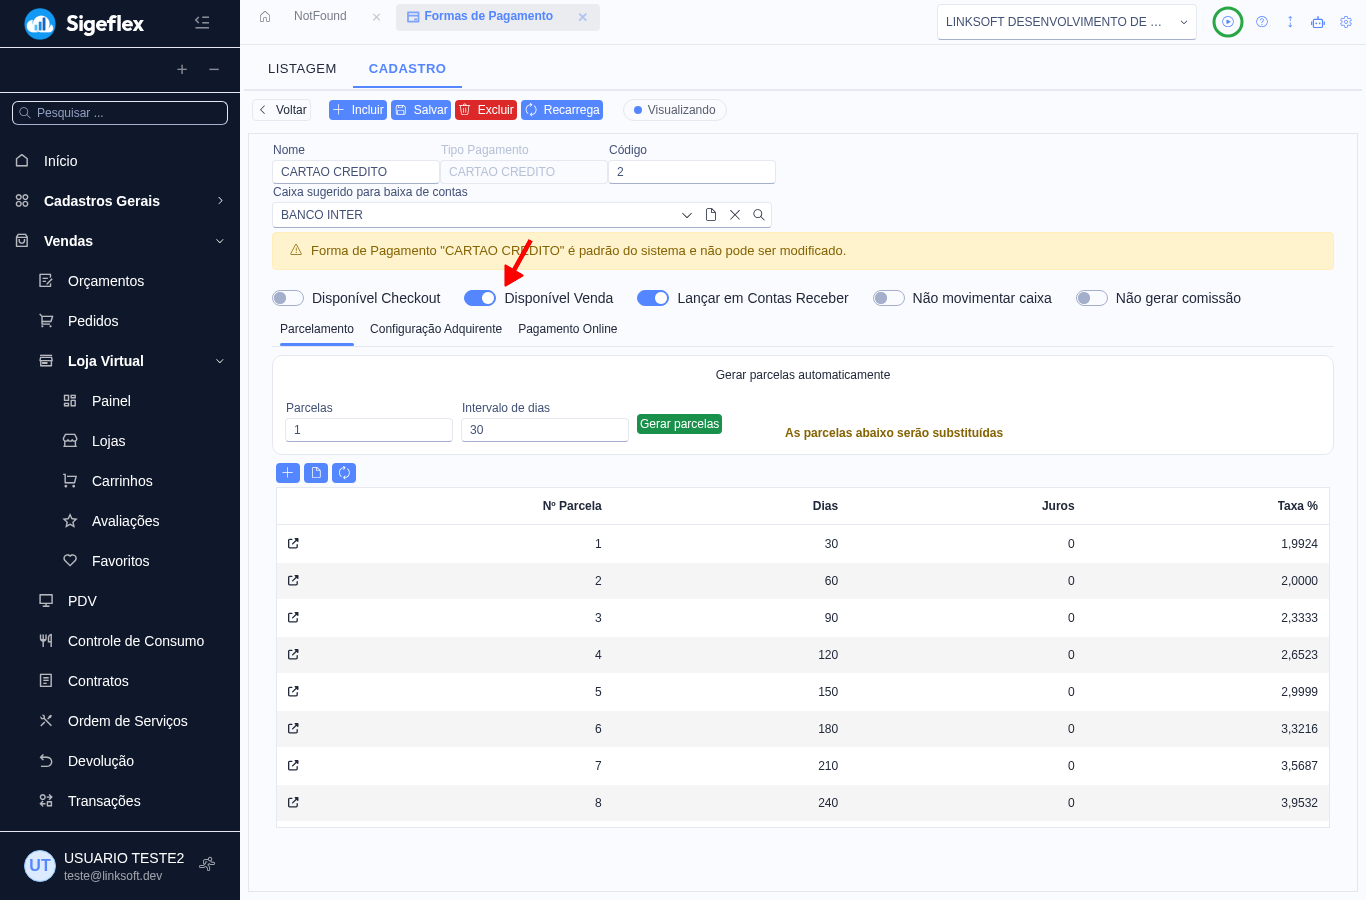Click the red Excluir button
This screenshot has width=1366, height=900.
(486, 110)
